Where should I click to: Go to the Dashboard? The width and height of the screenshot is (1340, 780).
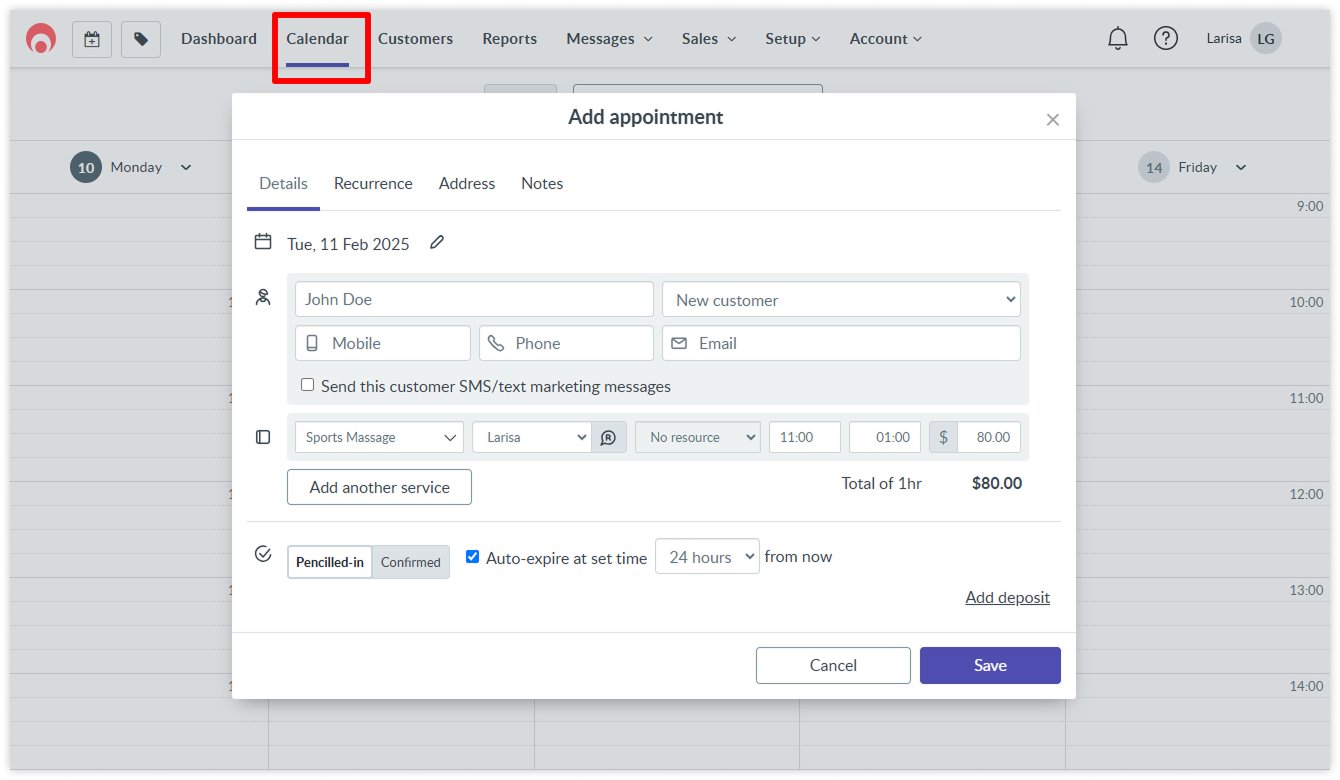(x=219, y=39)
